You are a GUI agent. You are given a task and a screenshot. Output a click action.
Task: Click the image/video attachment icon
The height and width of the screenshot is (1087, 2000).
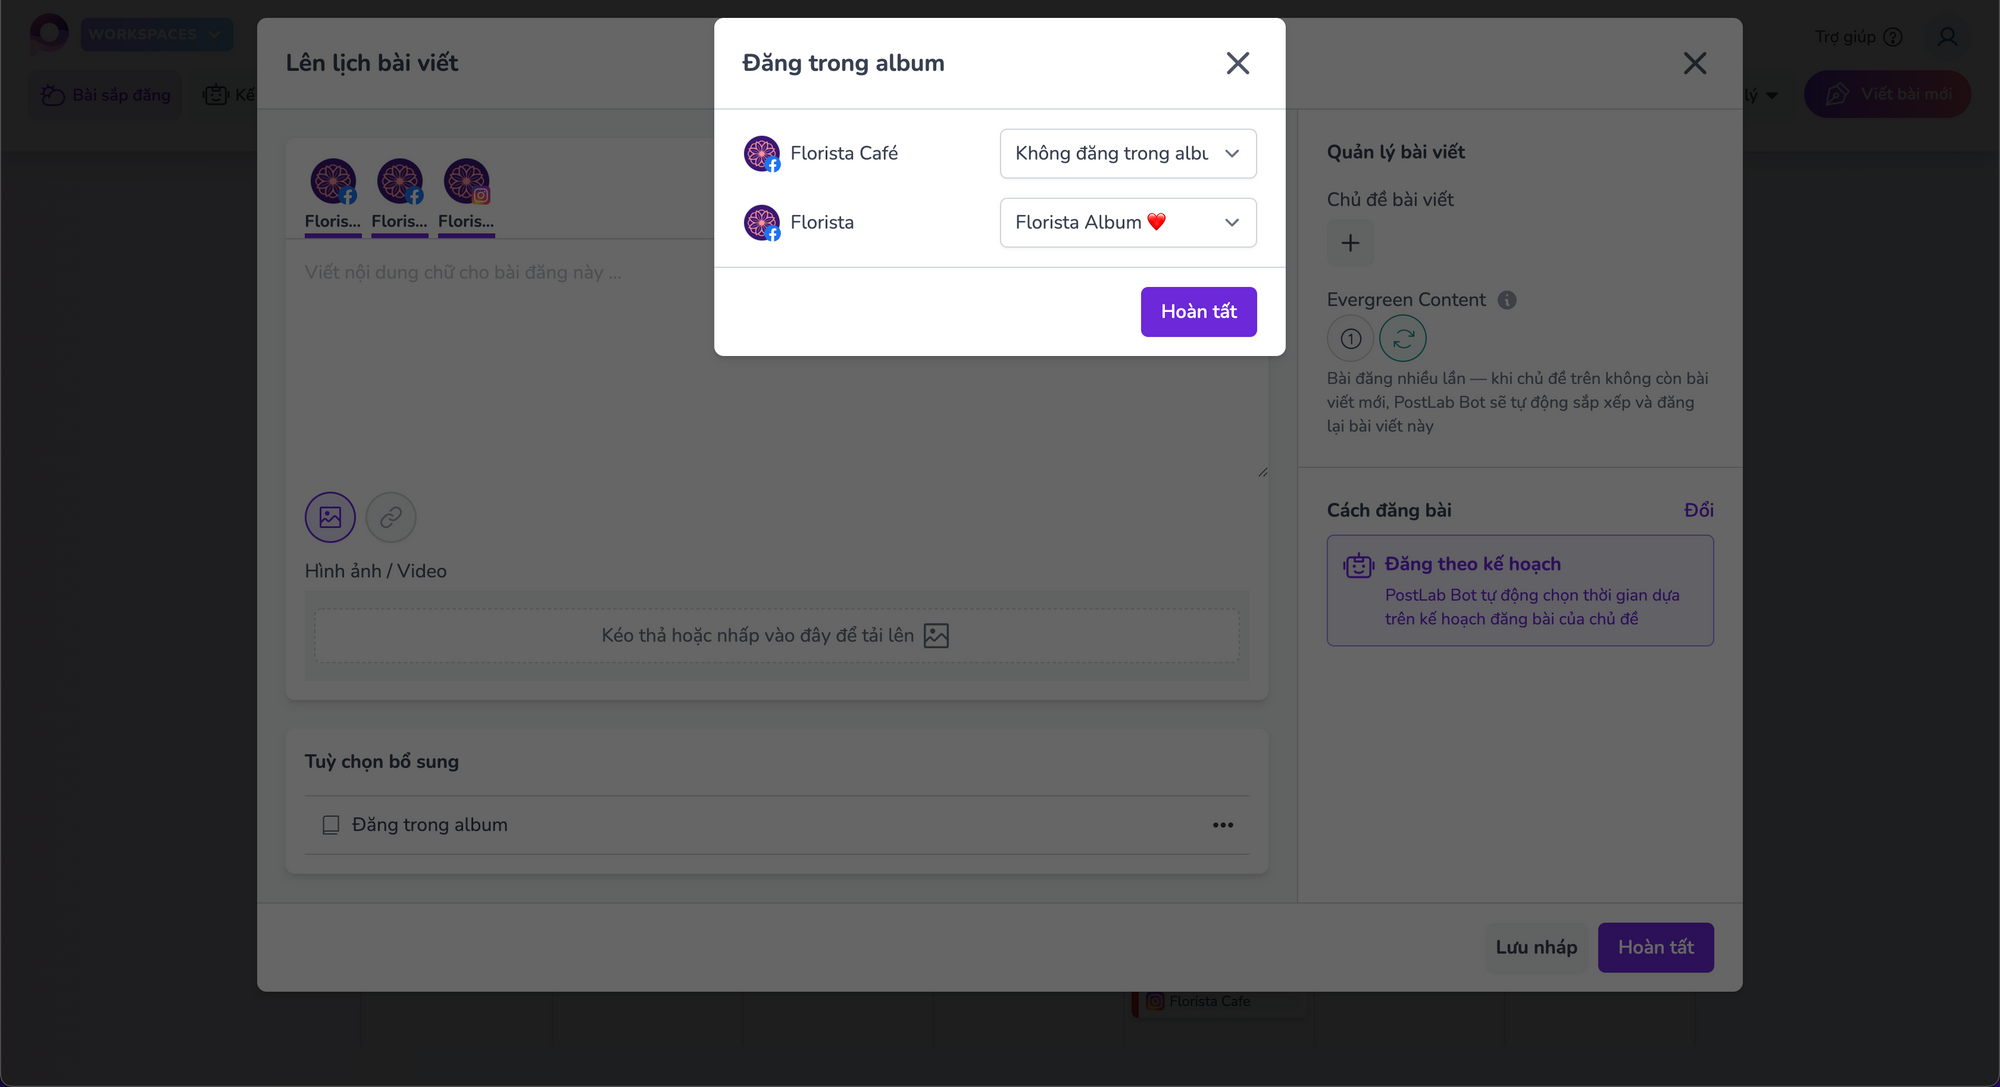click(330, 517)
